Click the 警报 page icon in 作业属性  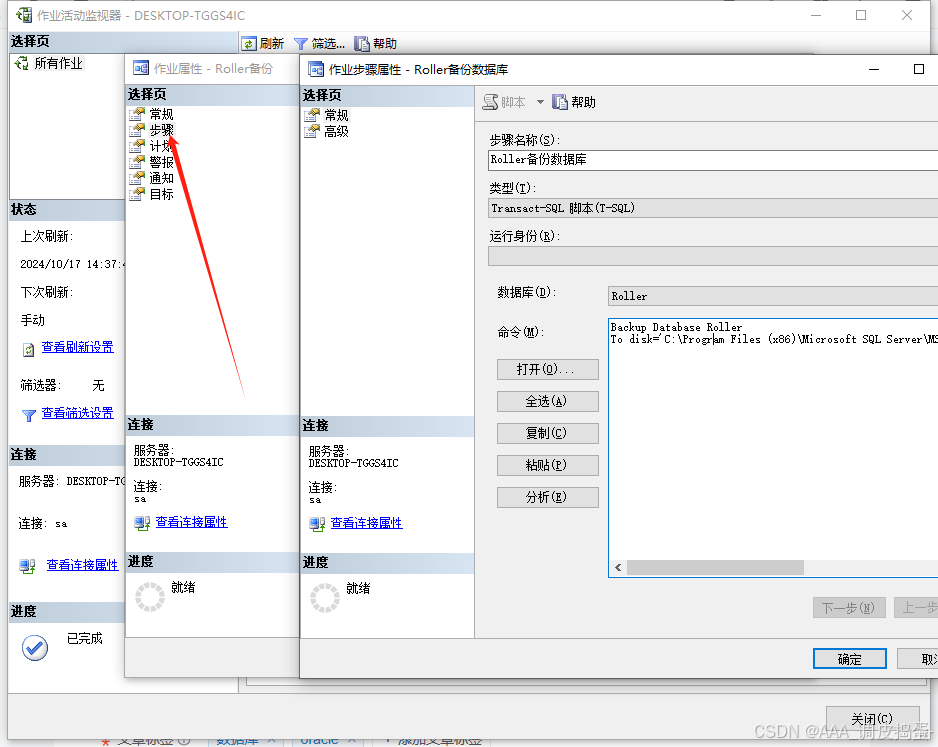click(x=138, y=162)
